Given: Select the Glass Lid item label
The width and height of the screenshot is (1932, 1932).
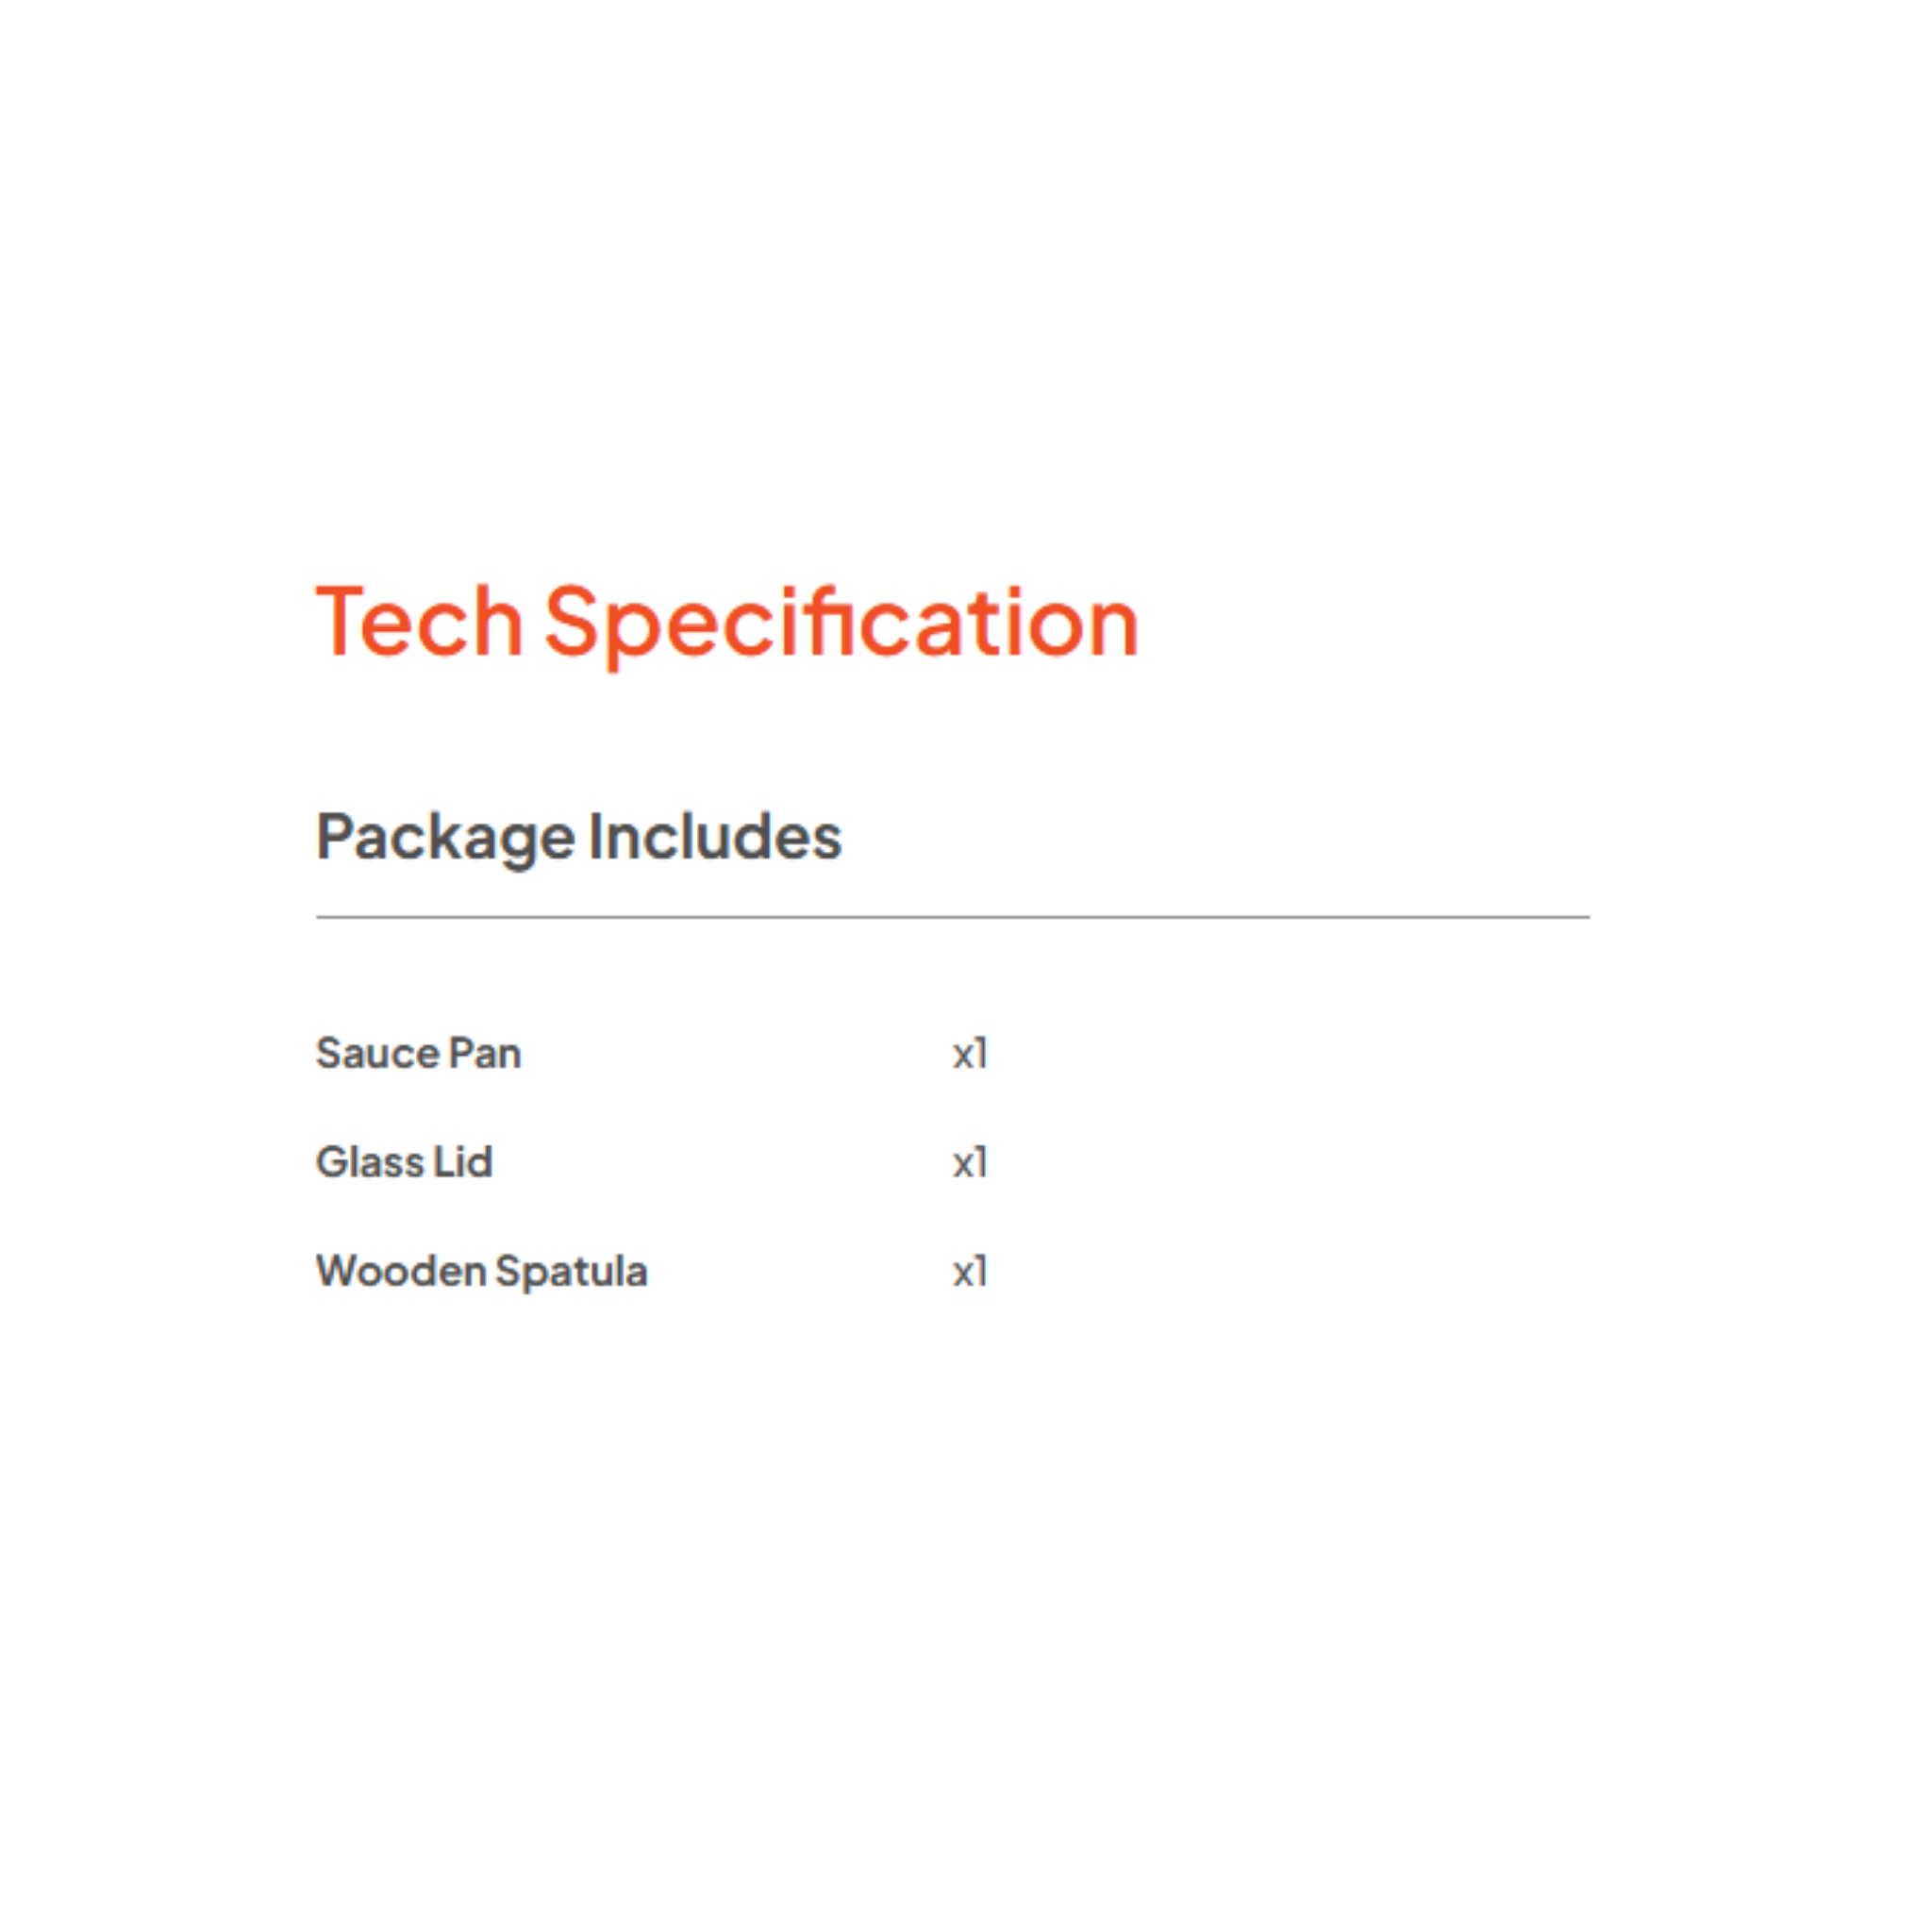Looking at the screenshot, I should pos(404,1162).
